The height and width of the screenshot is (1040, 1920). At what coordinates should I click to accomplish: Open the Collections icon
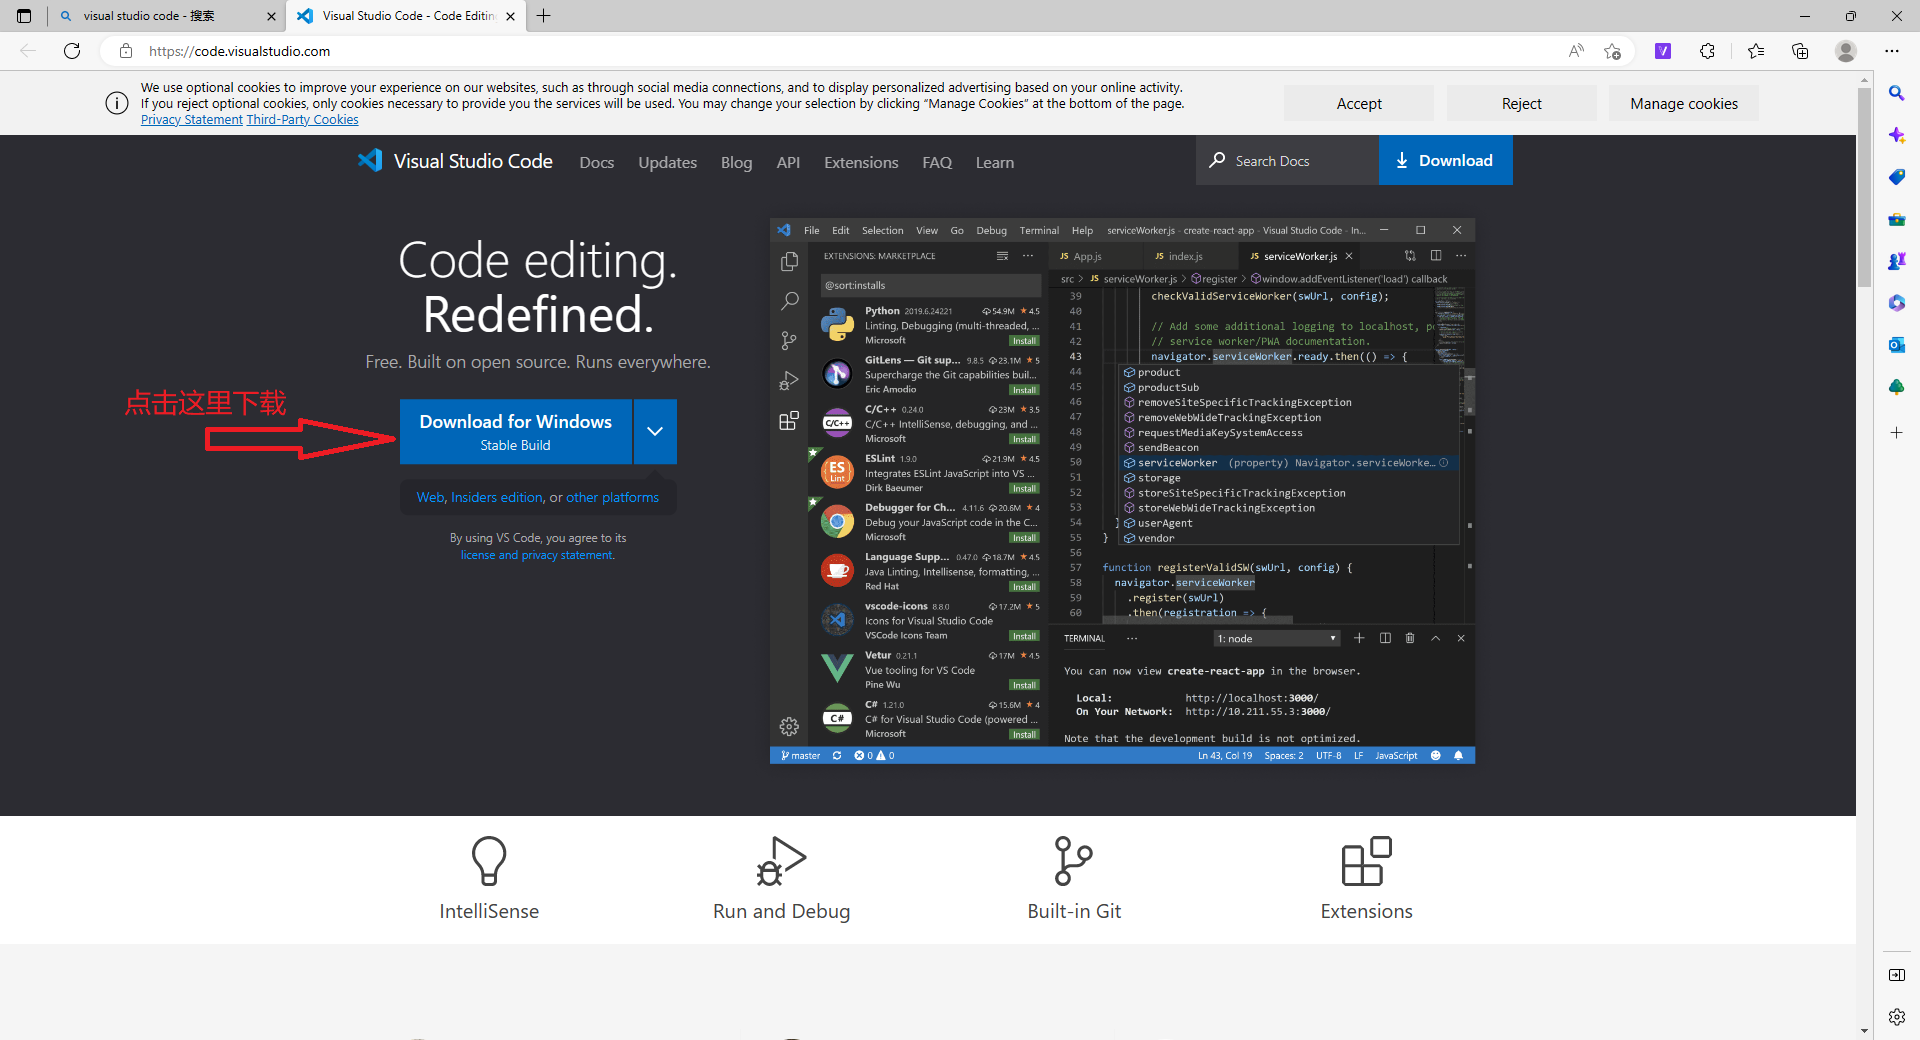[1800, 51]
